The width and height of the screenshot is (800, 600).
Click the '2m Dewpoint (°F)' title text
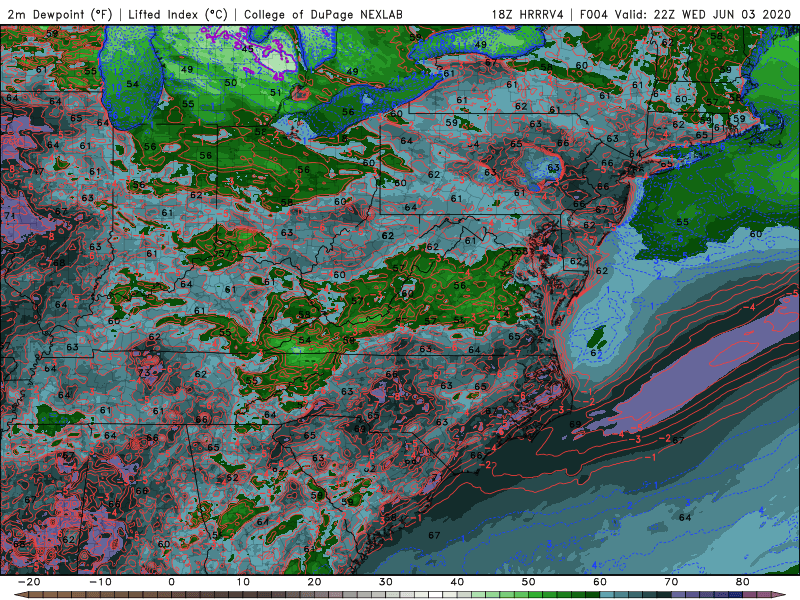click(60, 14)
